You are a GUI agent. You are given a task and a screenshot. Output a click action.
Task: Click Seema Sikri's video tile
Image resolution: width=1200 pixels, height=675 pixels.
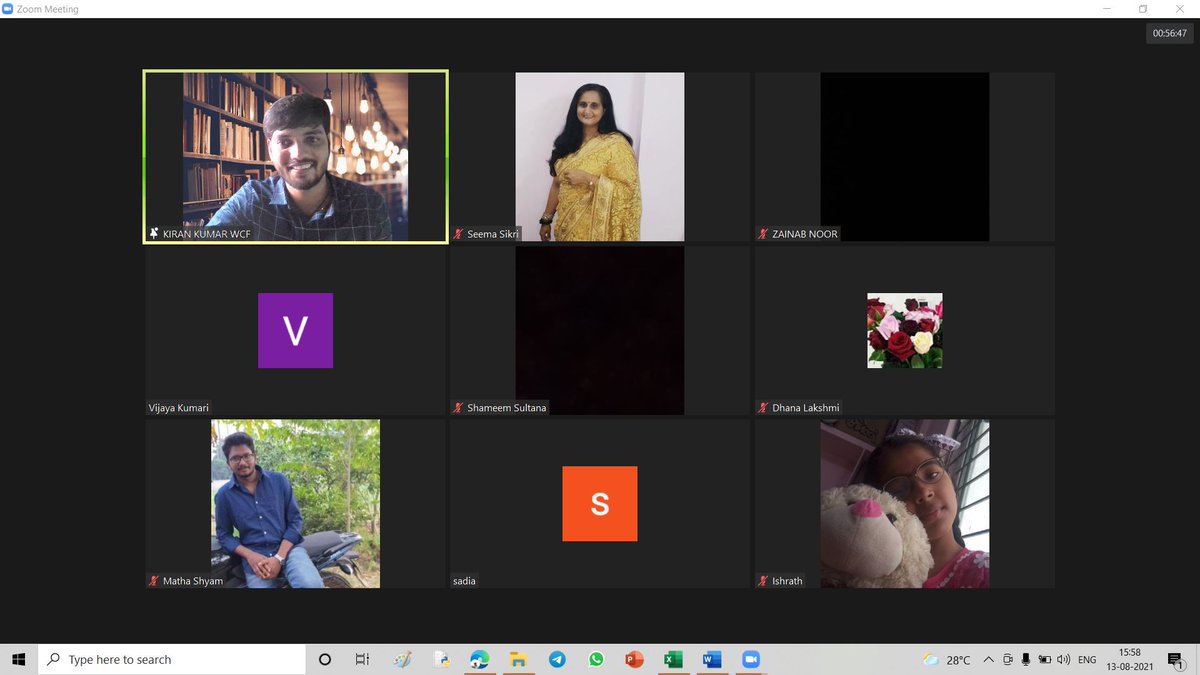pos(600,156)
